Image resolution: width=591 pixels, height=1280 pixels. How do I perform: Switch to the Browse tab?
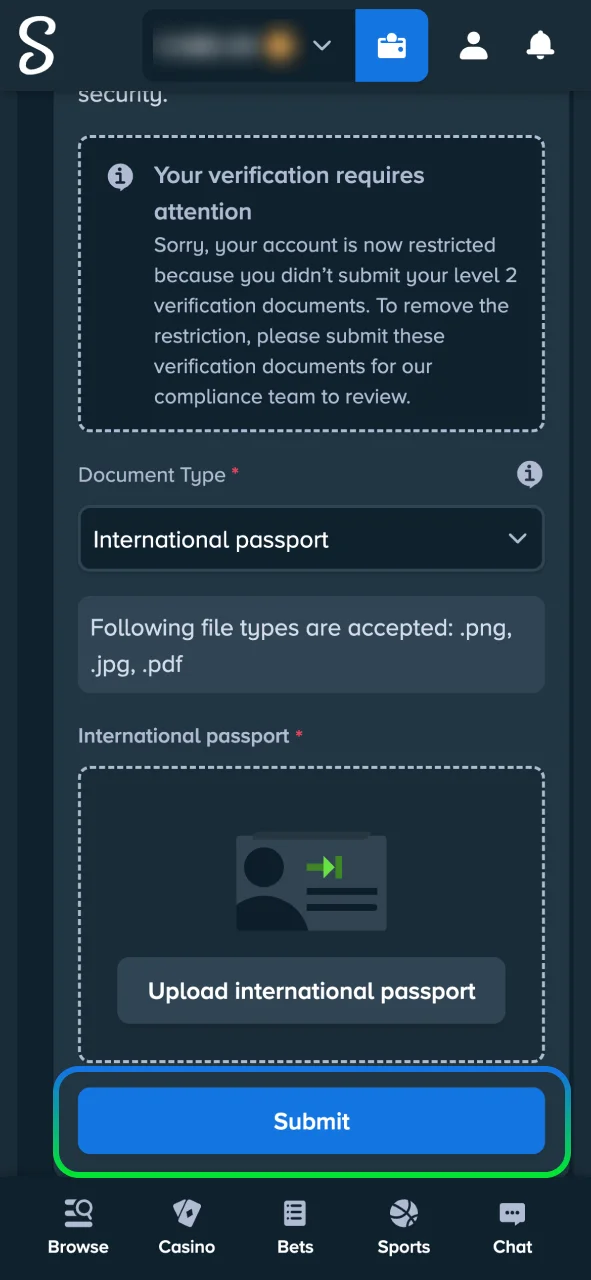[78, 1224]
